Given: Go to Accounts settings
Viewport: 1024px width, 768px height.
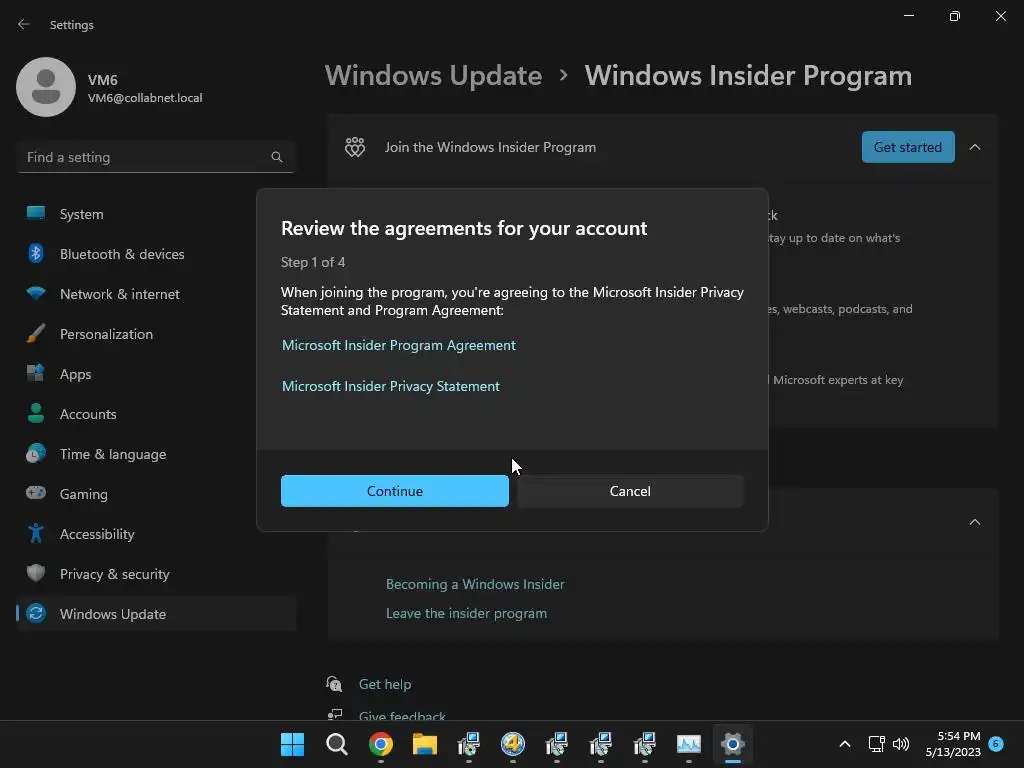Looking at the screenshot, I should pos(155,414).
